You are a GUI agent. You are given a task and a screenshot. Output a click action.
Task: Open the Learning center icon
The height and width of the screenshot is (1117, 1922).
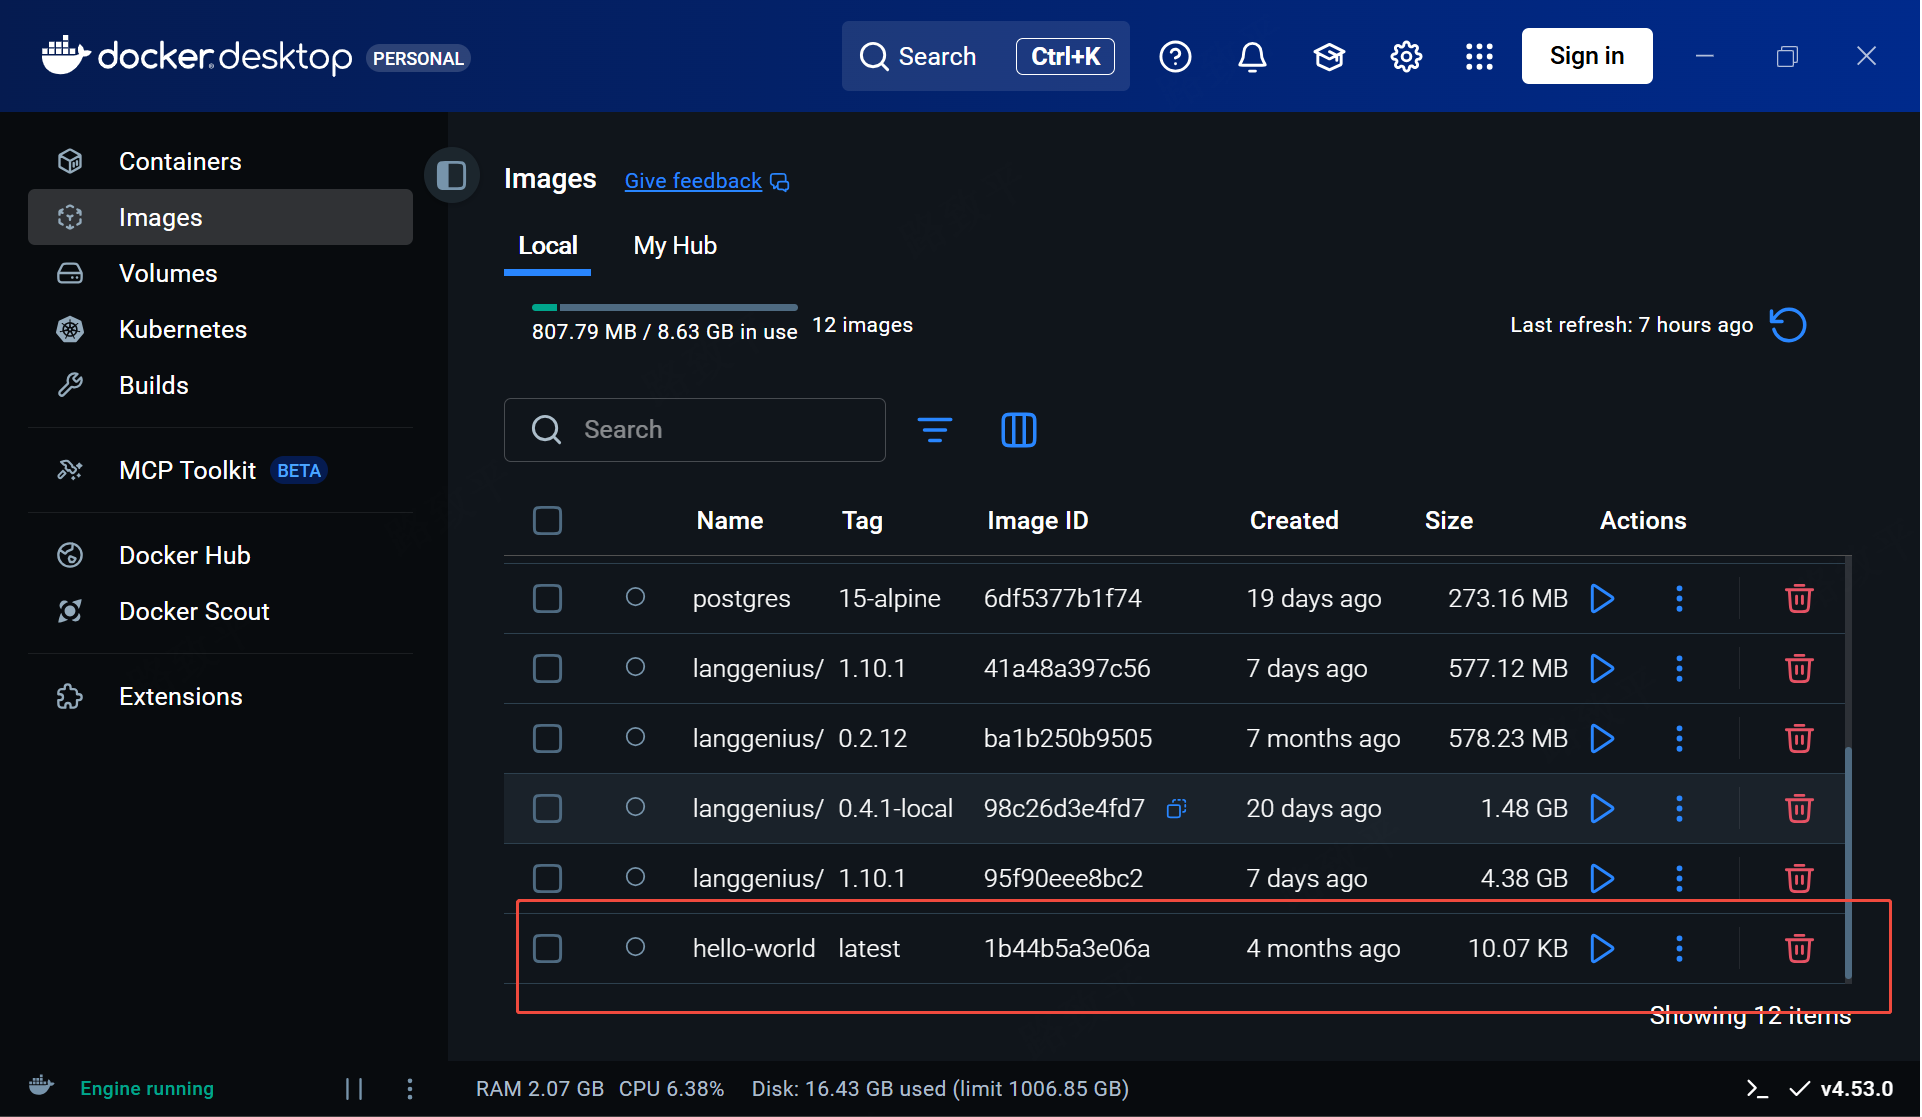1329,57
